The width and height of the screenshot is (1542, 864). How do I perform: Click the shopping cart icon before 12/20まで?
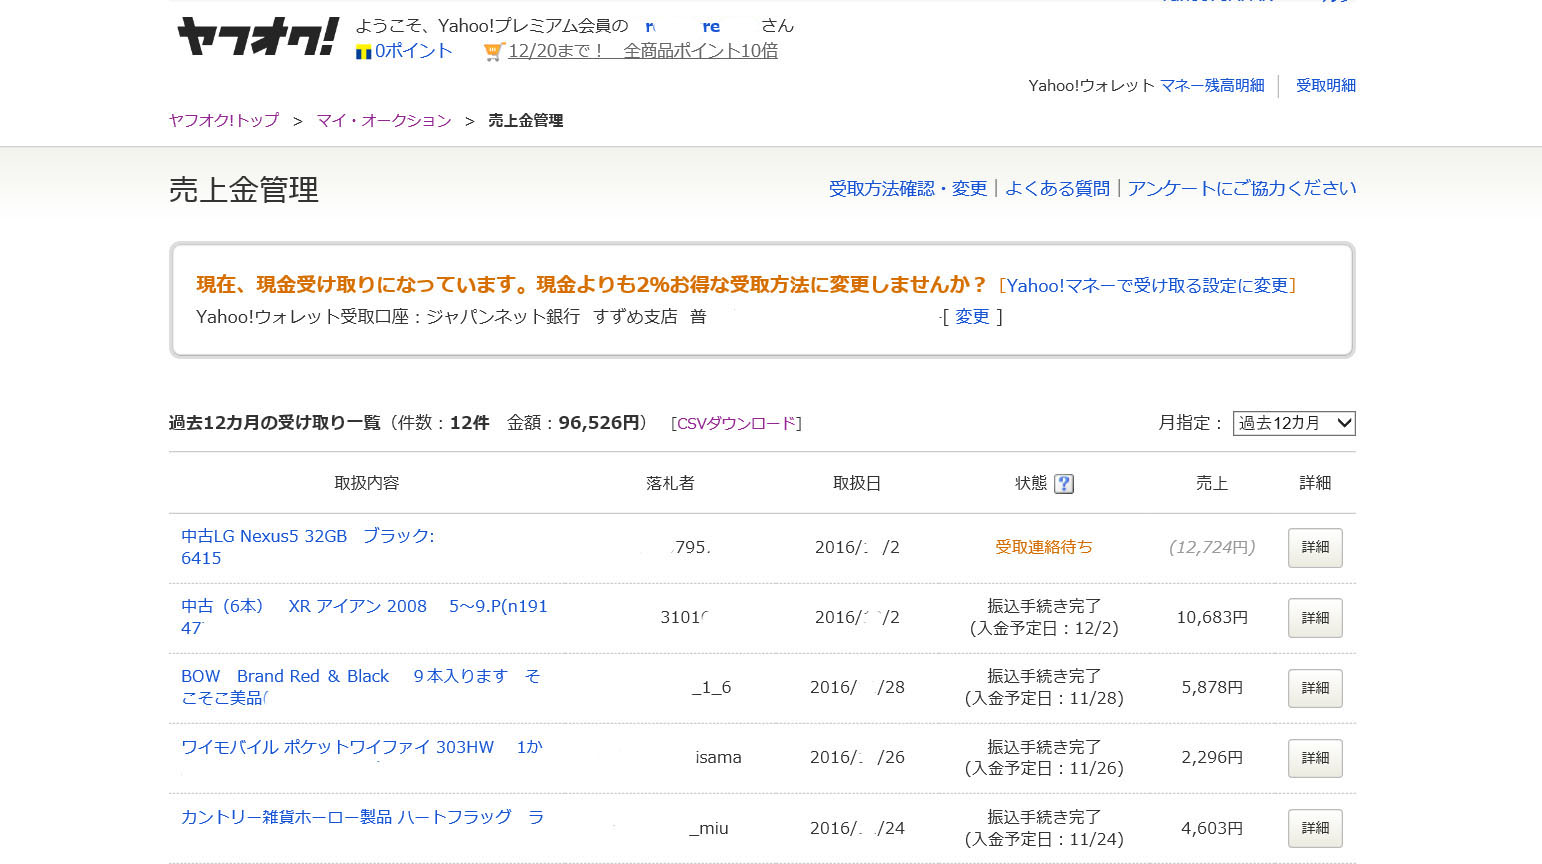pyautogui.click(x=492, y=52)
